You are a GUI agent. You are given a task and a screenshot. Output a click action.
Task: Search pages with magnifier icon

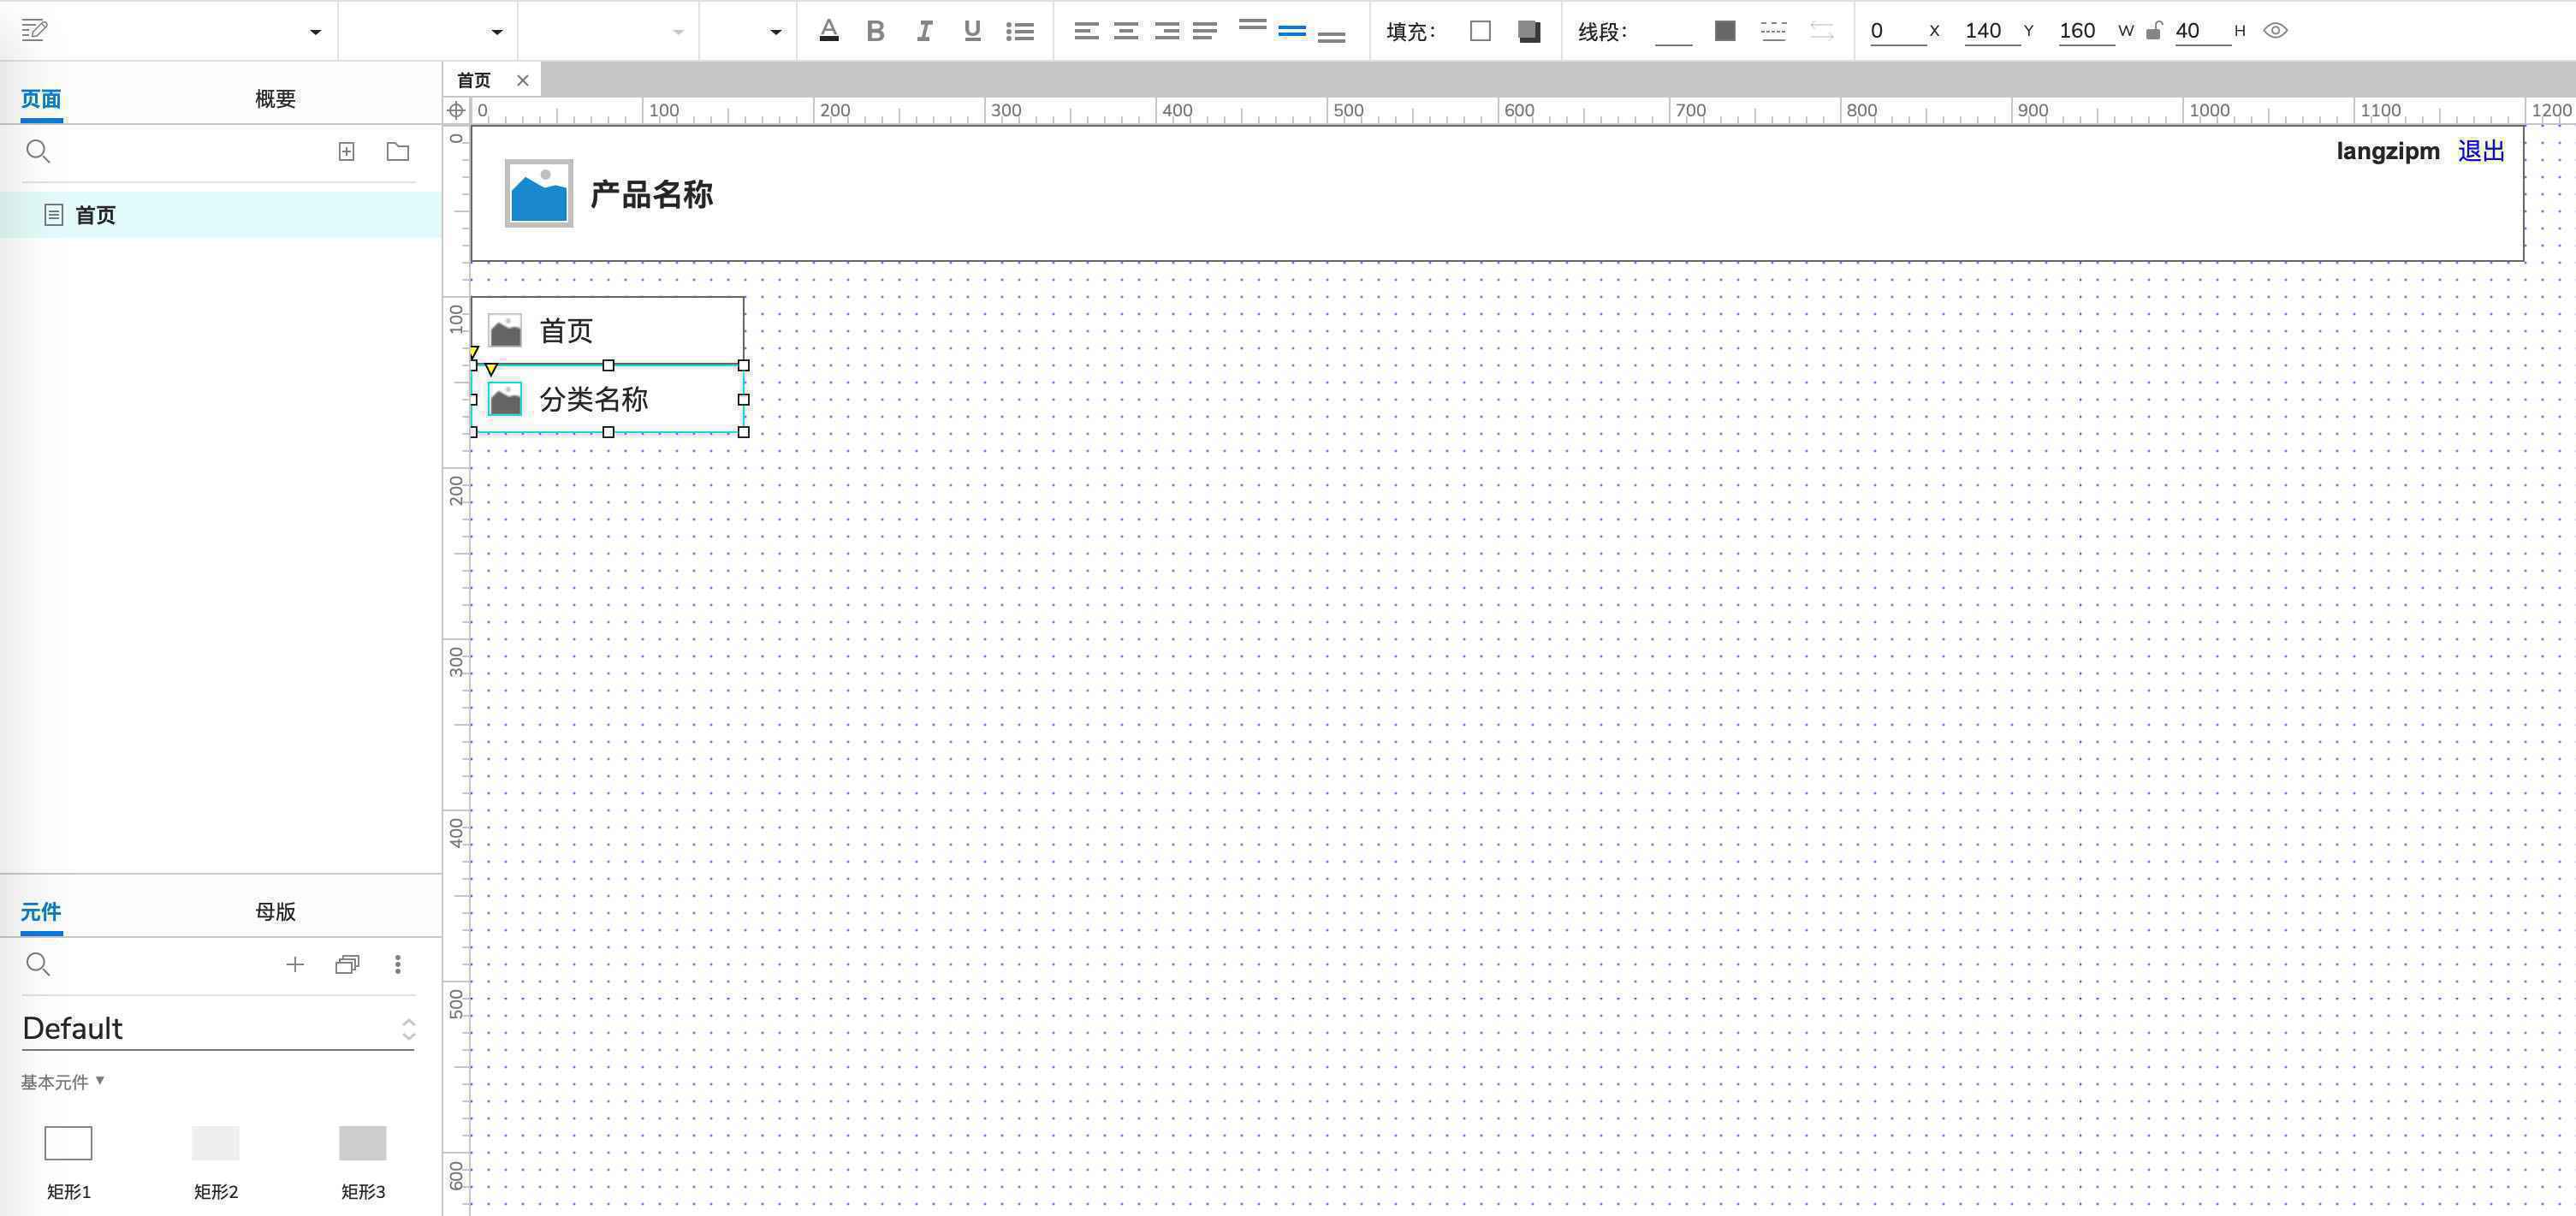pos(38,151)
